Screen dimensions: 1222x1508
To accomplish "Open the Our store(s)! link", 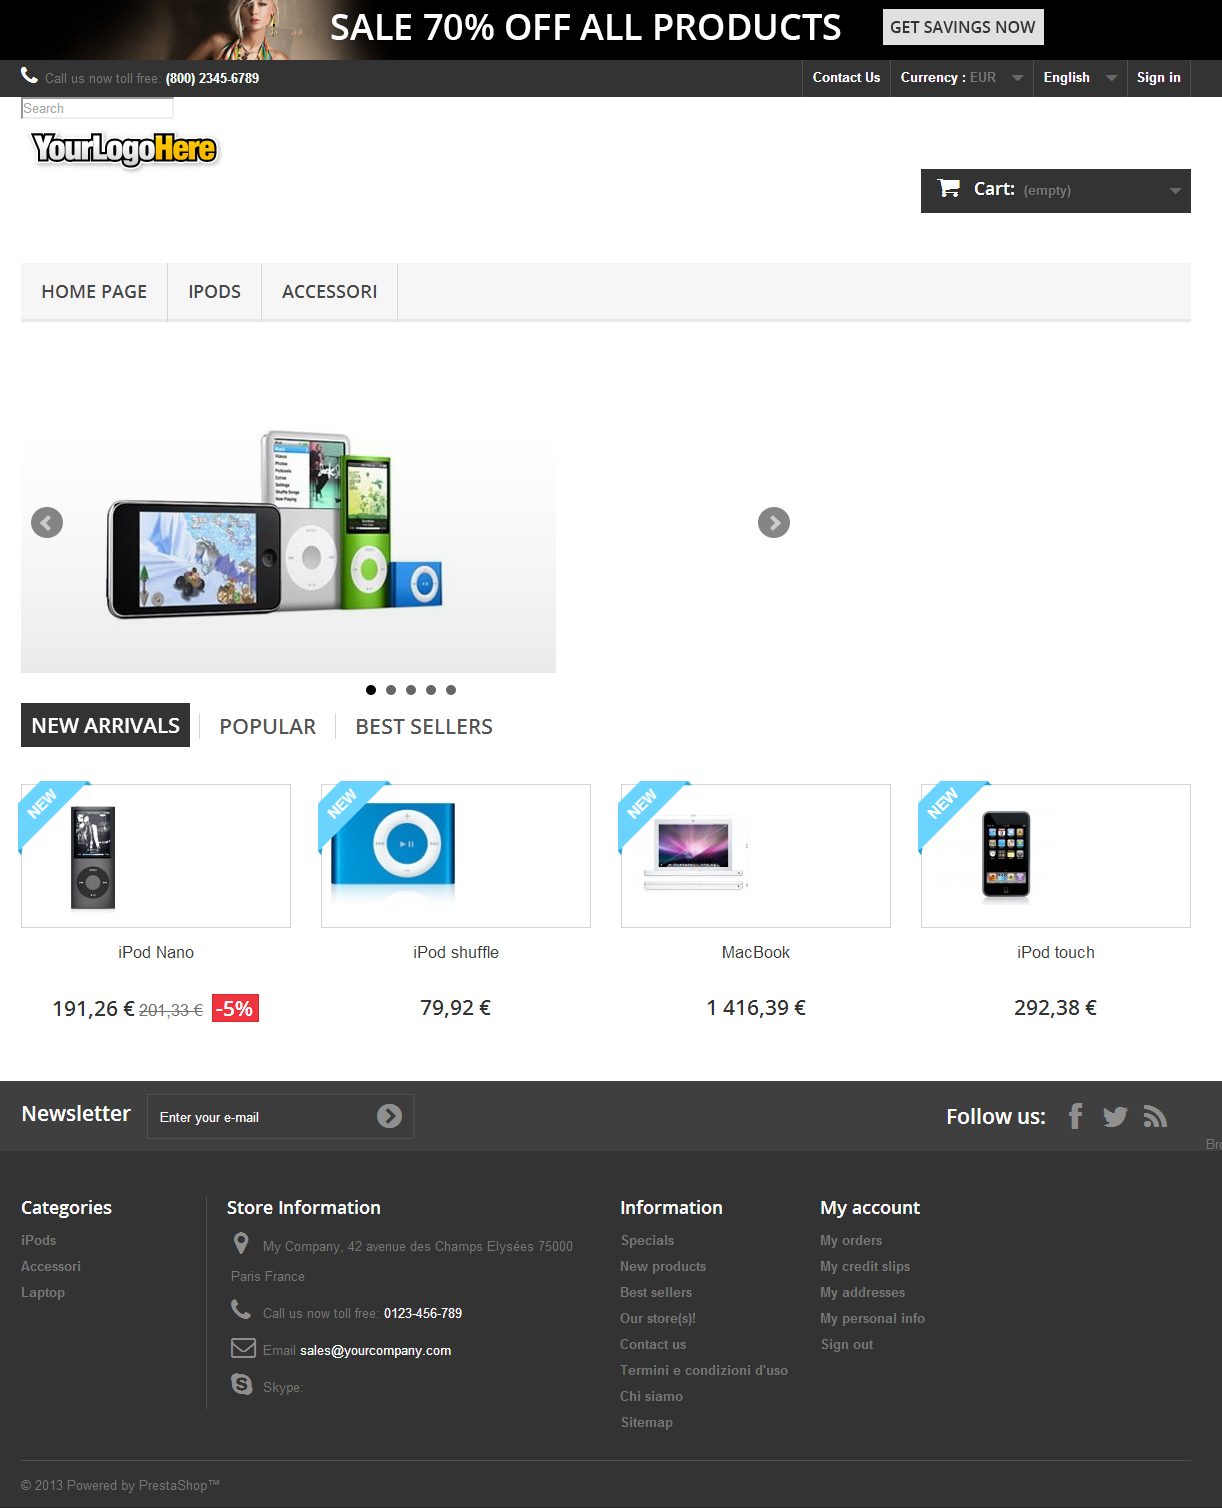I will 658,1318.
